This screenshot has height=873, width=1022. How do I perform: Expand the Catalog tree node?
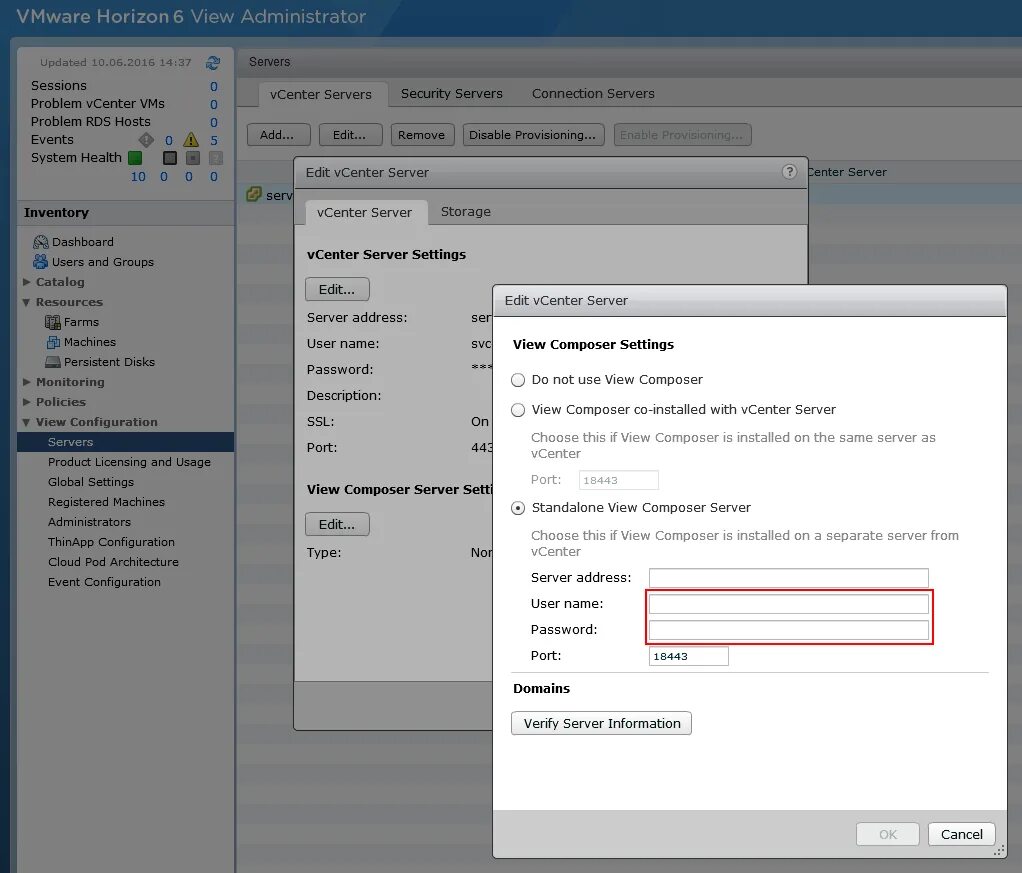click(x=27, y=282)
